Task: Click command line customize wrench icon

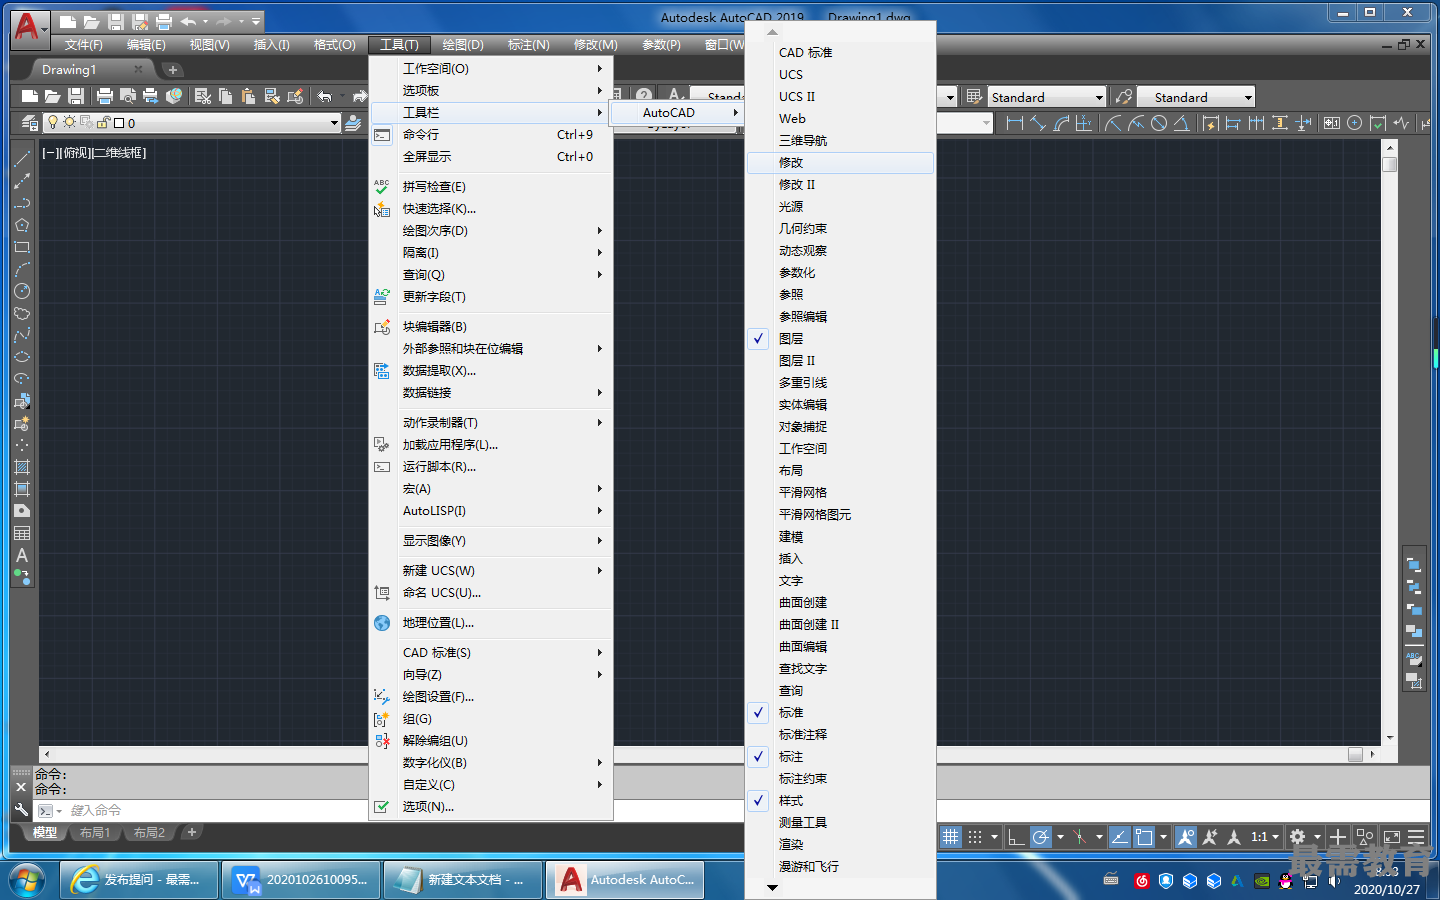Action: point(21,810)
